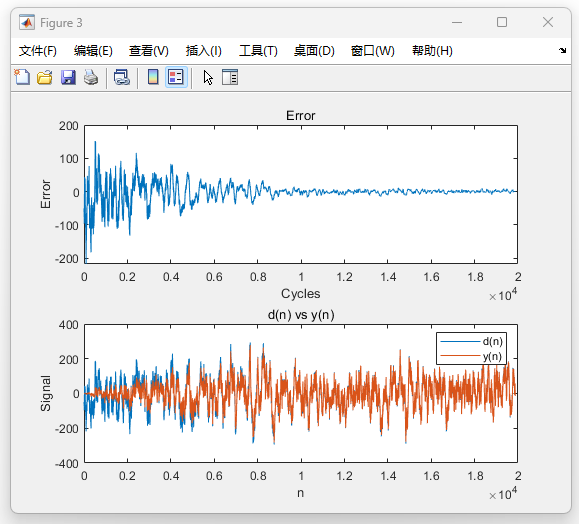Open file with the folder icon
Viewport: 579px width, 524px height.
pos(45,78)
